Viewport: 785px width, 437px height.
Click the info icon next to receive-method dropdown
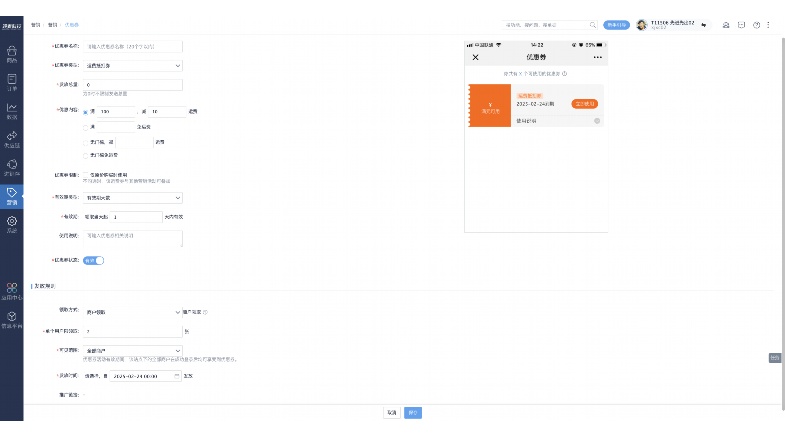pos(205,312)
